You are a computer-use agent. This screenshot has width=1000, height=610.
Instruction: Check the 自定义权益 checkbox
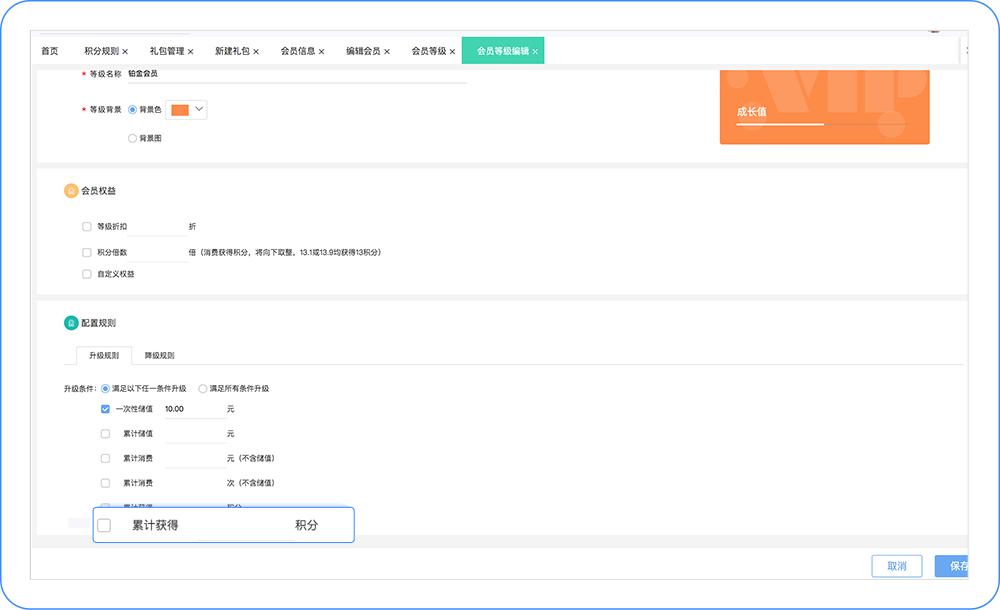point(86,274)
